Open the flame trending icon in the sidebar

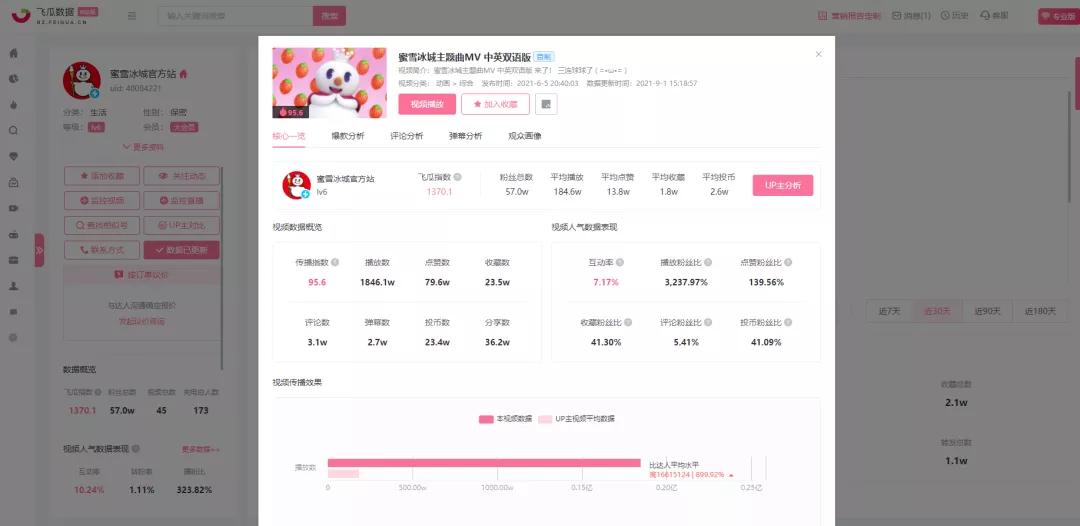pos(13,105)
